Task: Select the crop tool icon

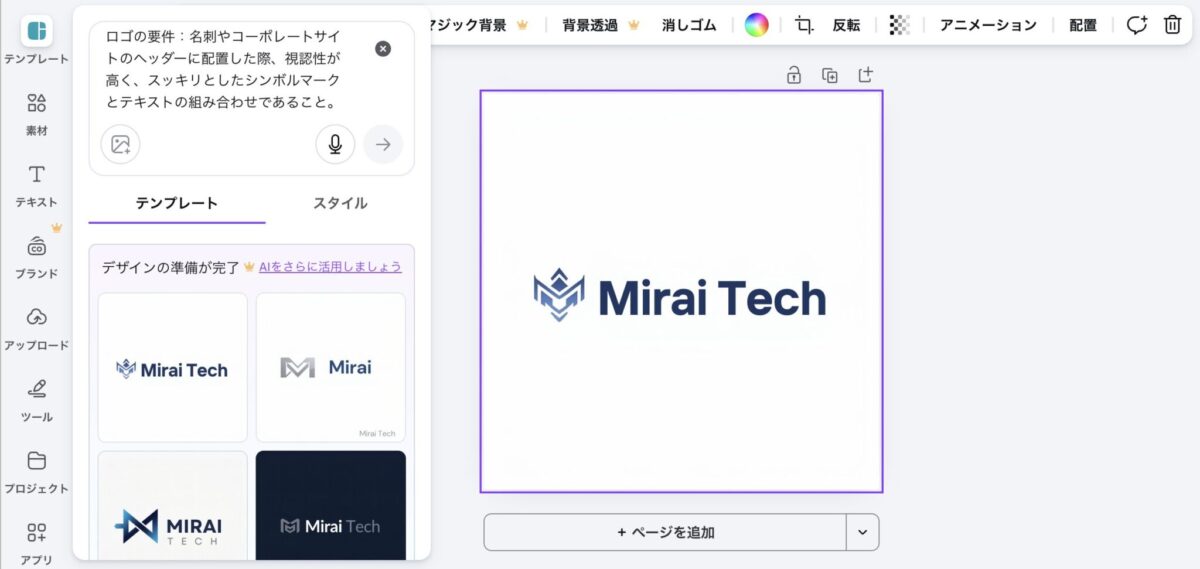Action: 804,25
